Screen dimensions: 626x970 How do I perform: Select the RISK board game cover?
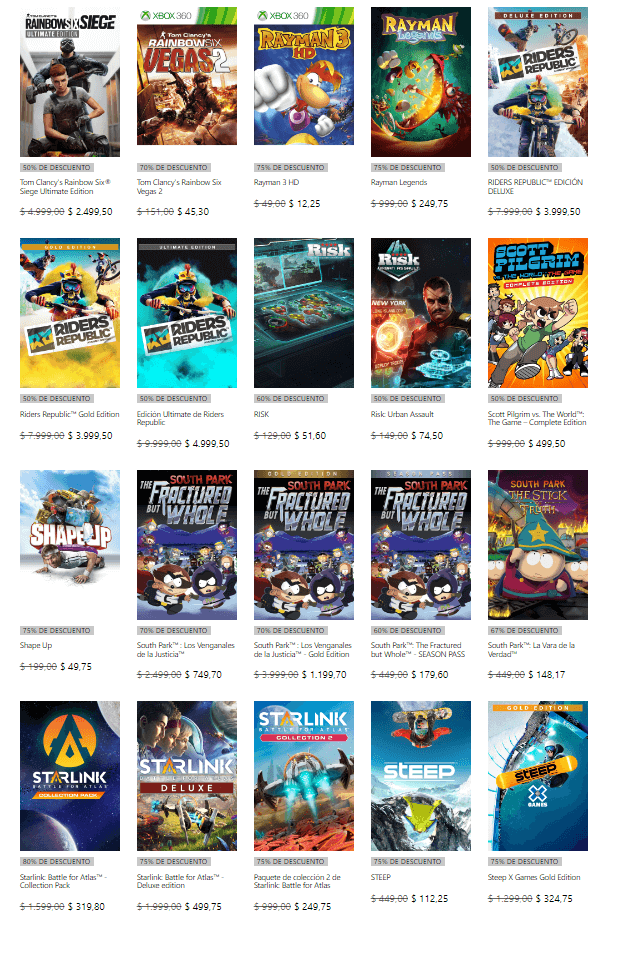coord(304,313)
